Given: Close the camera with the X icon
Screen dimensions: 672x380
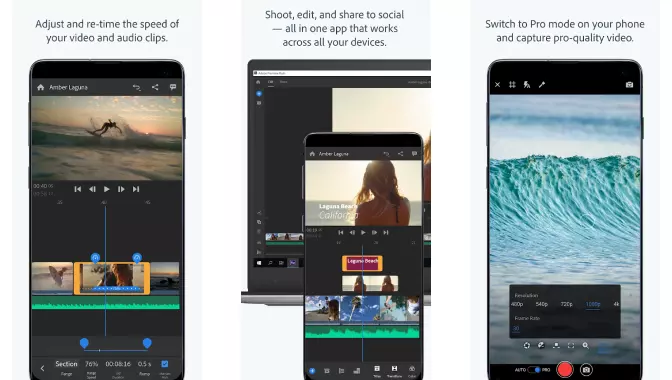Looking at the screenshot, I should (498, 85).
